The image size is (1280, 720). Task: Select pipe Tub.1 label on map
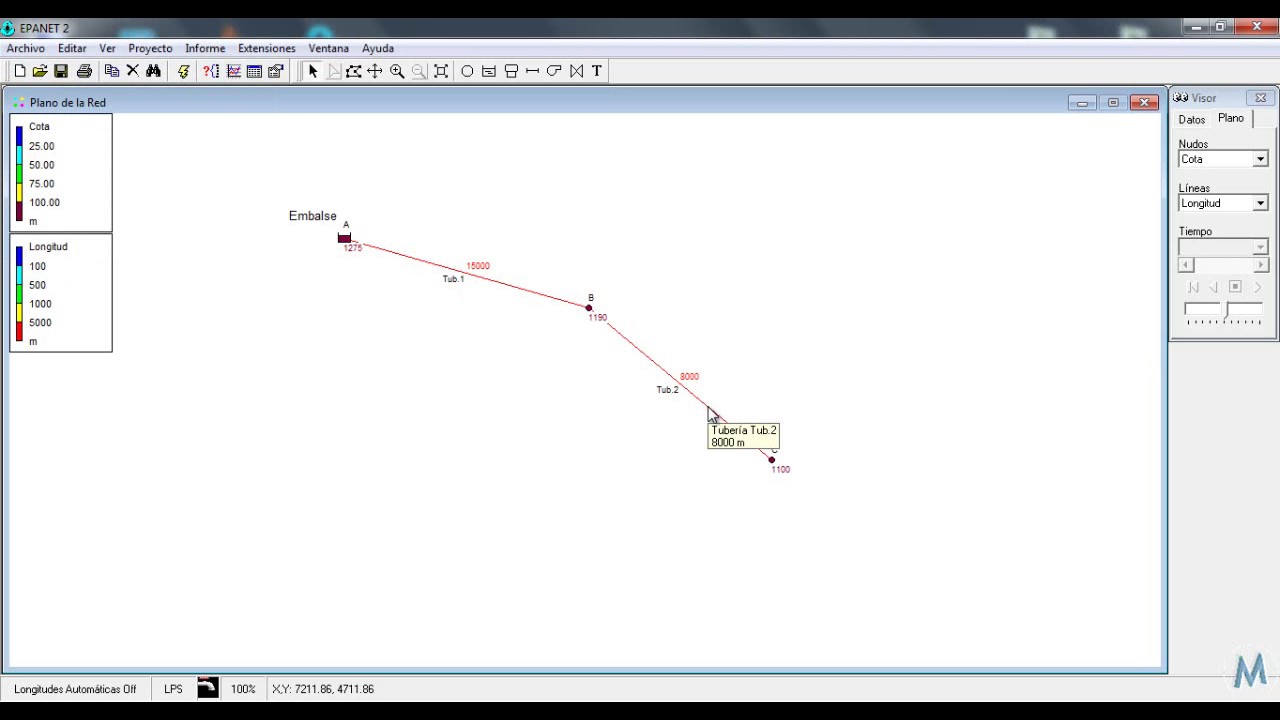(453, 279)
